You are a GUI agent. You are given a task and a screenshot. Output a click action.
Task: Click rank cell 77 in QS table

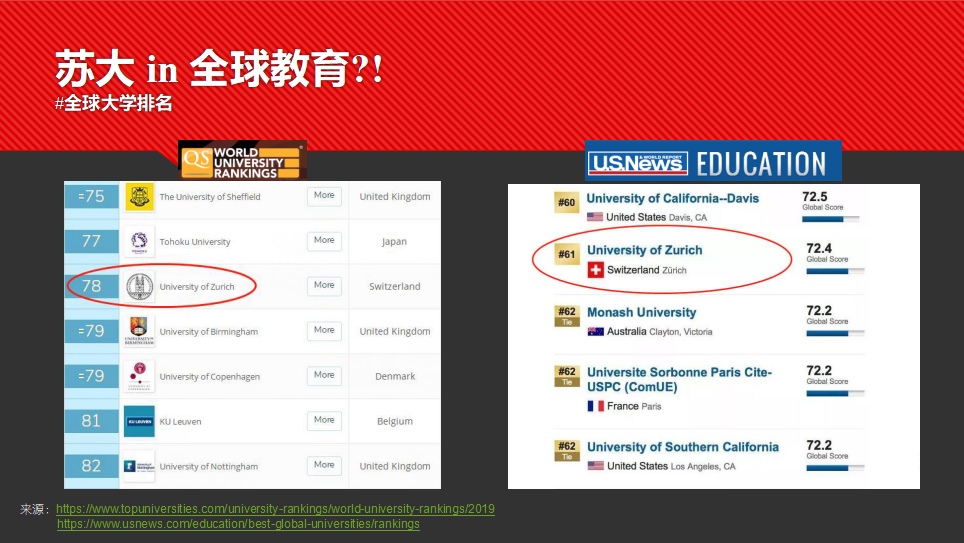pyautogui.click(x=91, y=241)
